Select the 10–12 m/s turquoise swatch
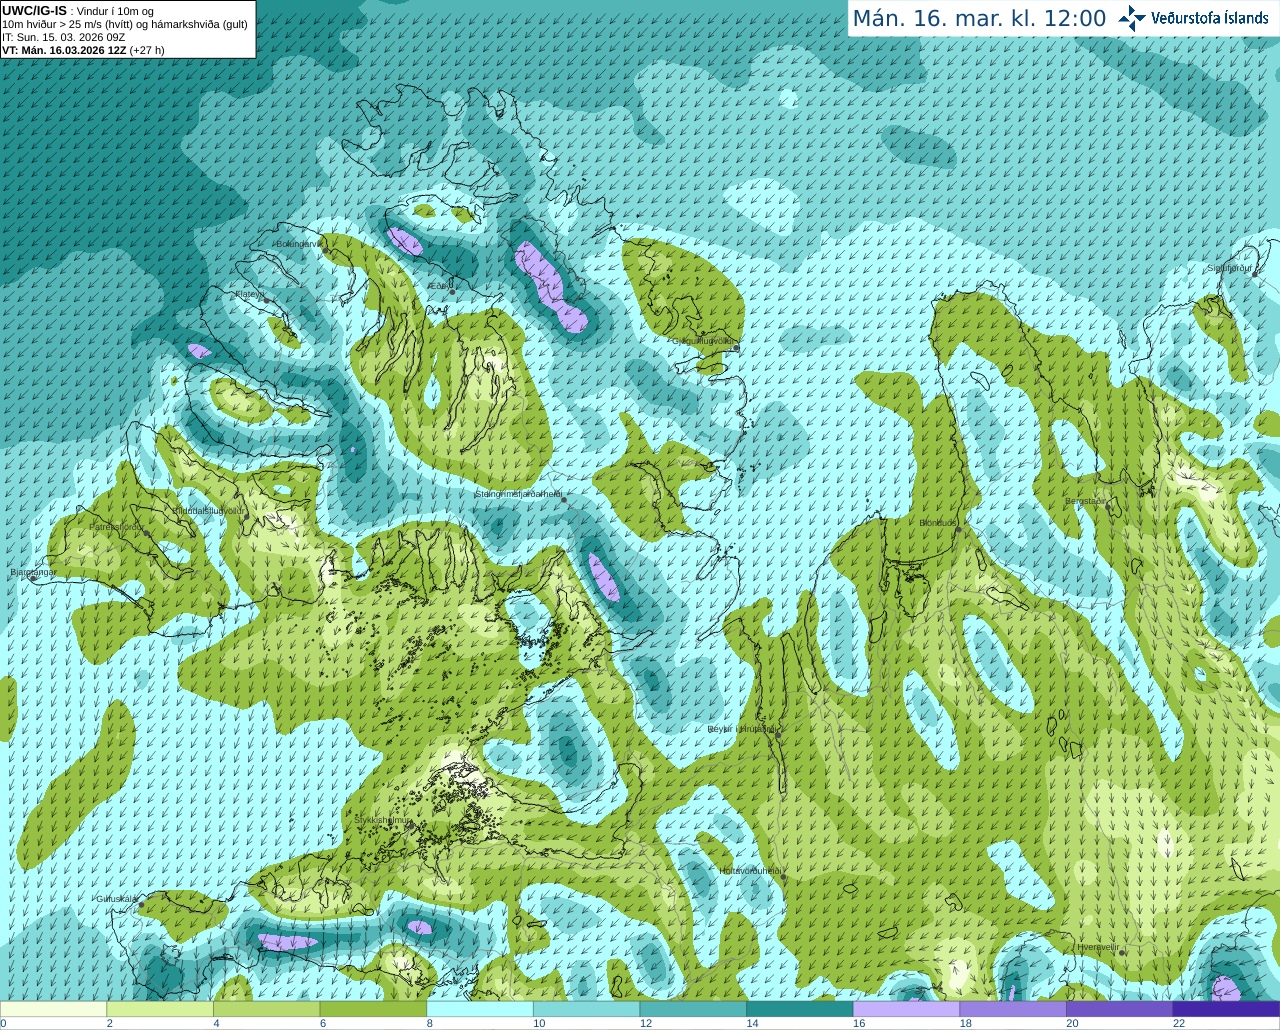The image size is (1280, 1030). pyautogui.click(x=586, y=1009)
